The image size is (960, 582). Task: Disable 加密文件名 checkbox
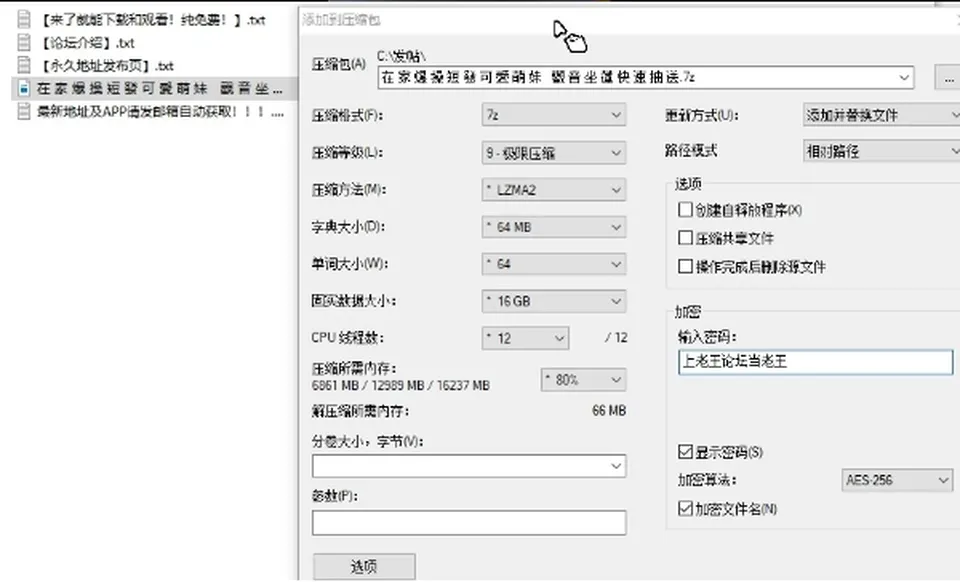(685, 509)
